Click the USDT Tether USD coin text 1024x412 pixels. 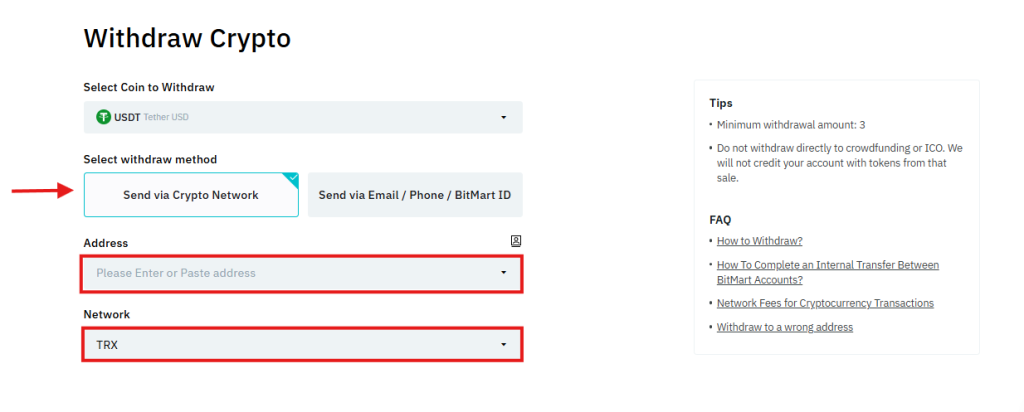pyautogui.click(x=150, y=117)
